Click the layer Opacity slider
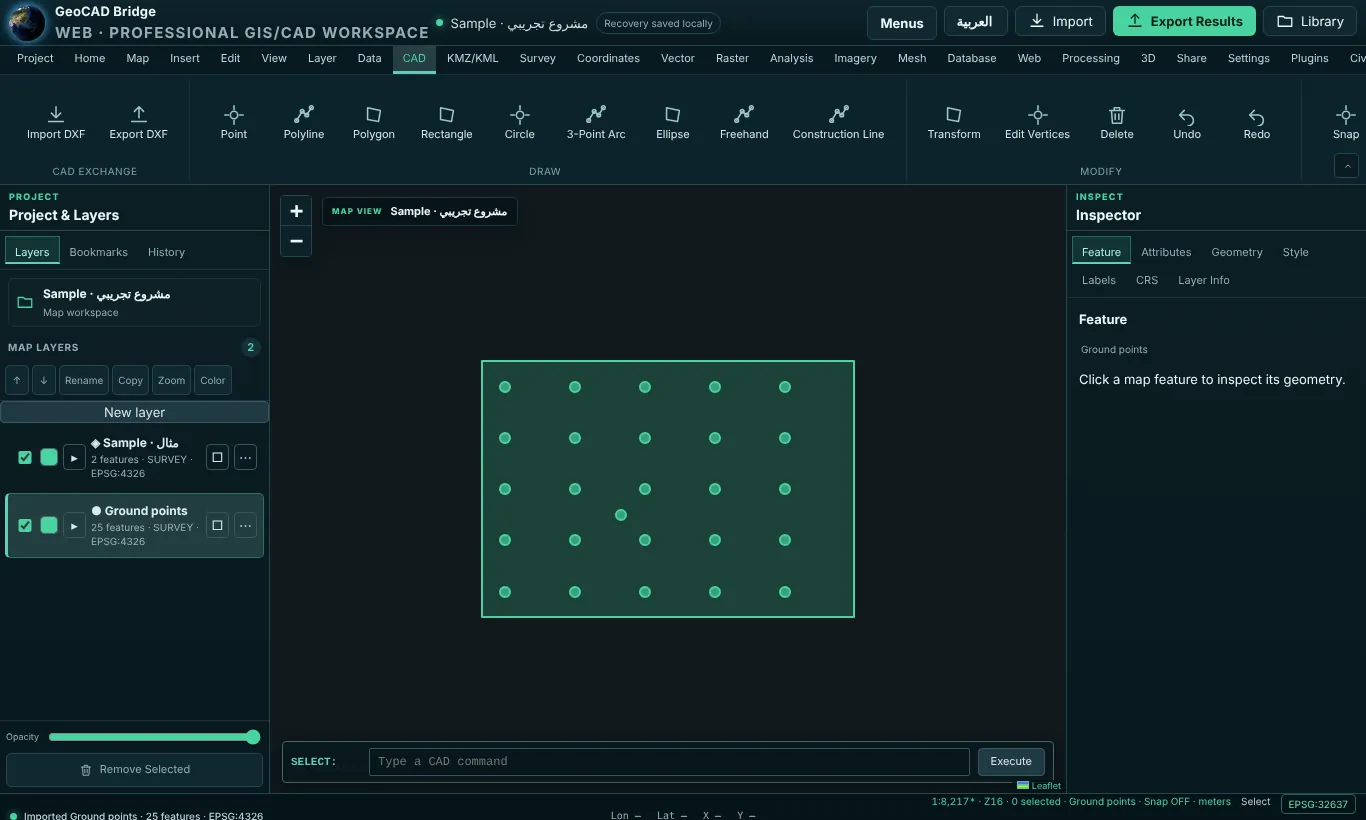1366x820 pixels. (x=154, y=737)
